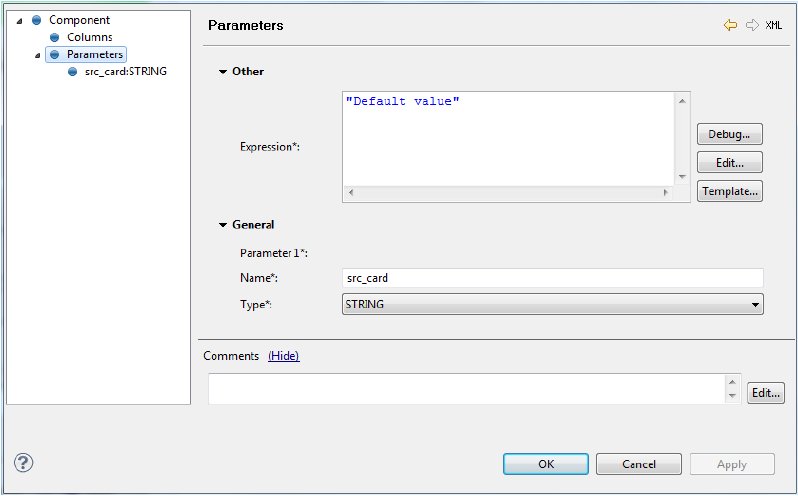798x496 pixels.
Task: Hide the Comments section
Action: (x=283, y=356)
